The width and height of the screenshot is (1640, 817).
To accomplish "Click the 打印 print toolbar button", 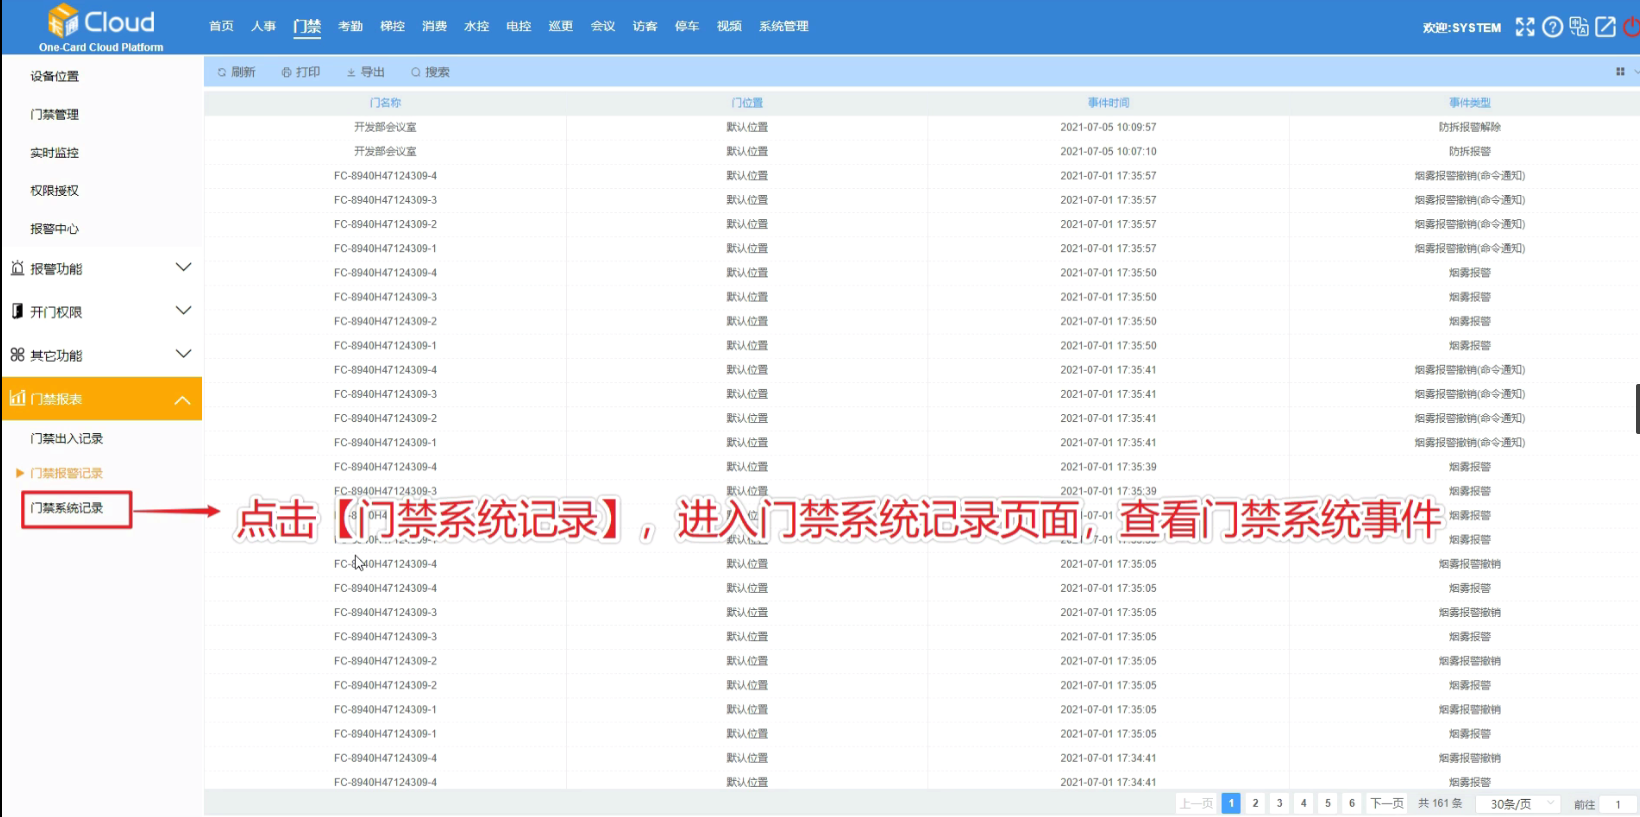I will point(301,72).
